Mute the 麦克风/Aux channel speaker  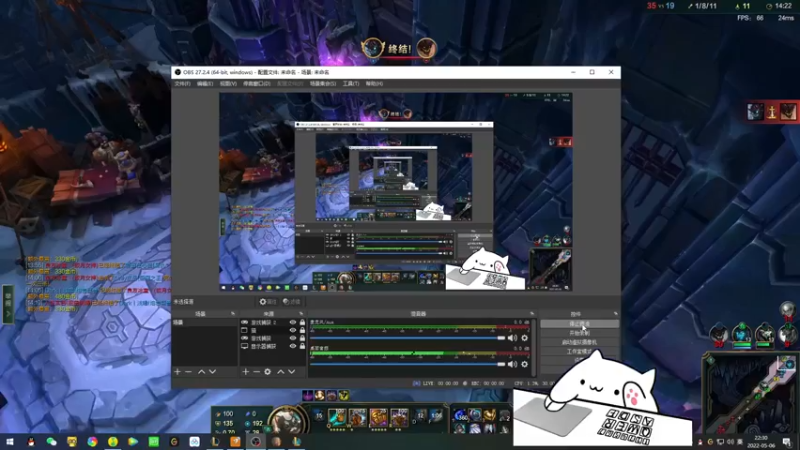point(512,338)
